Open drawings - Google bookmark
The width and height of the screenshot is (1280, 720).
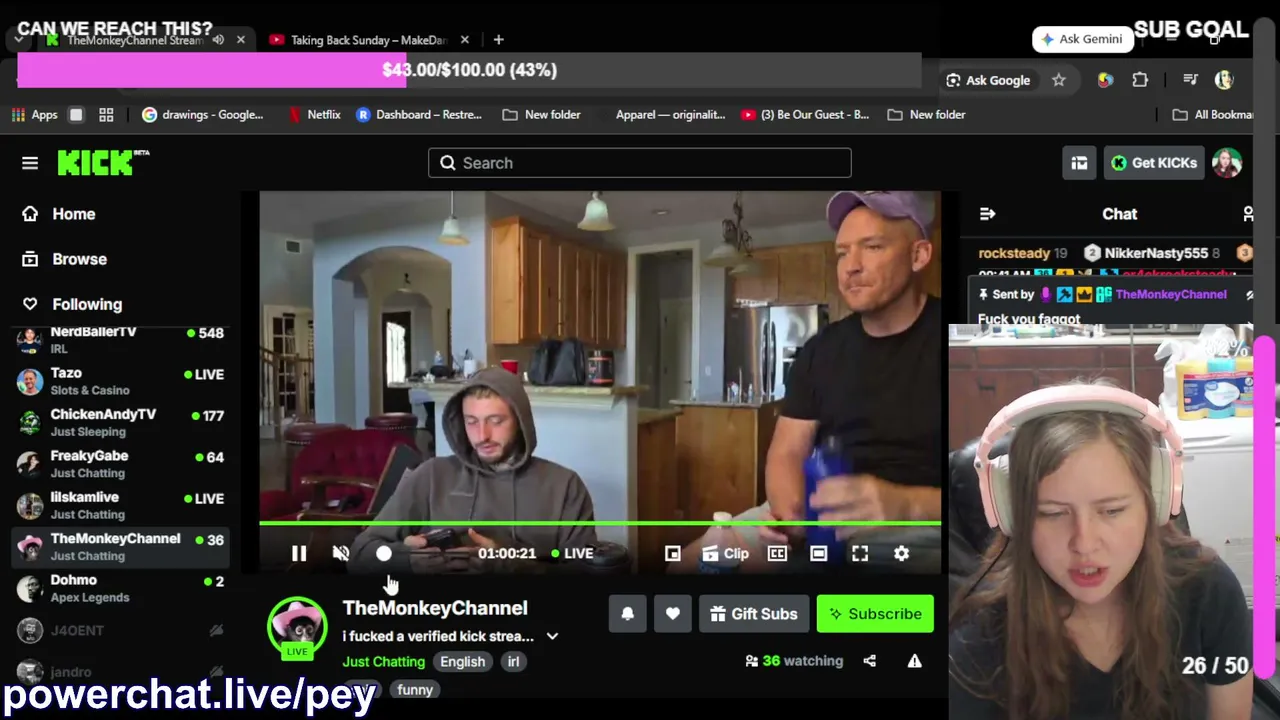202,115
